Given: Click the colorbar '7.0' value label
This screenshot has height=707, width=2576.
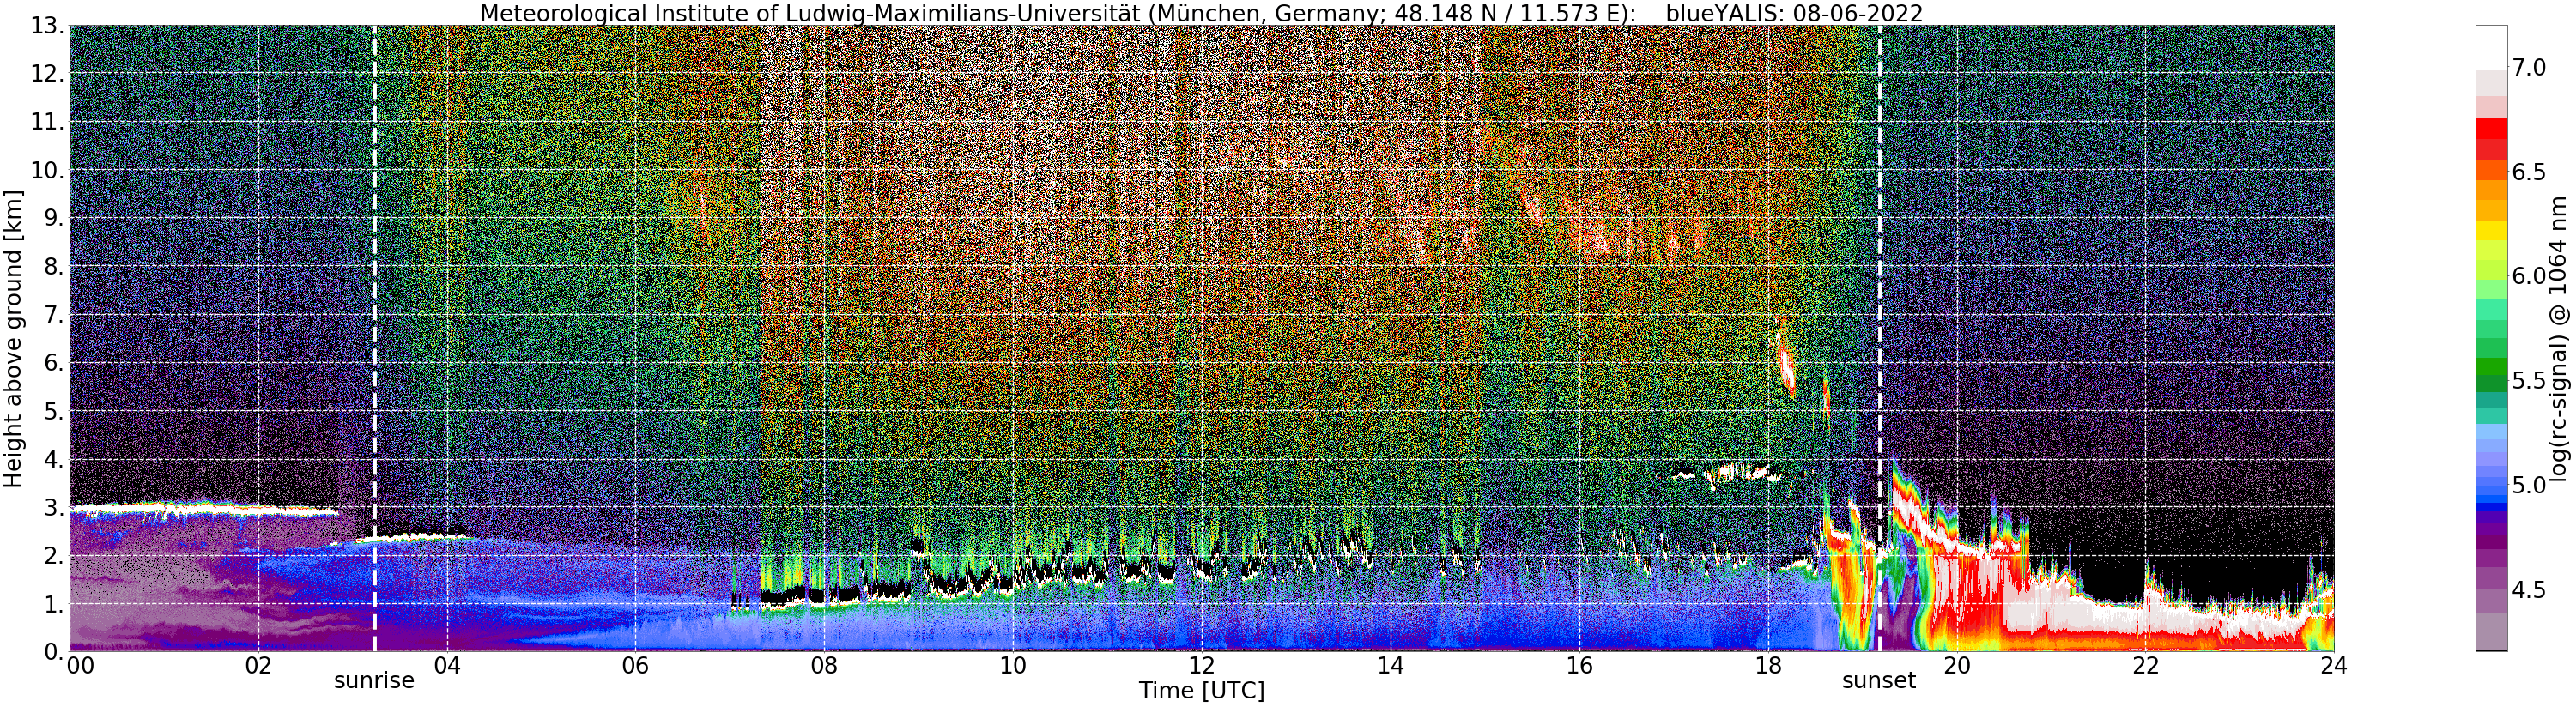Looking at the screenshot, I should [2529, 68].
